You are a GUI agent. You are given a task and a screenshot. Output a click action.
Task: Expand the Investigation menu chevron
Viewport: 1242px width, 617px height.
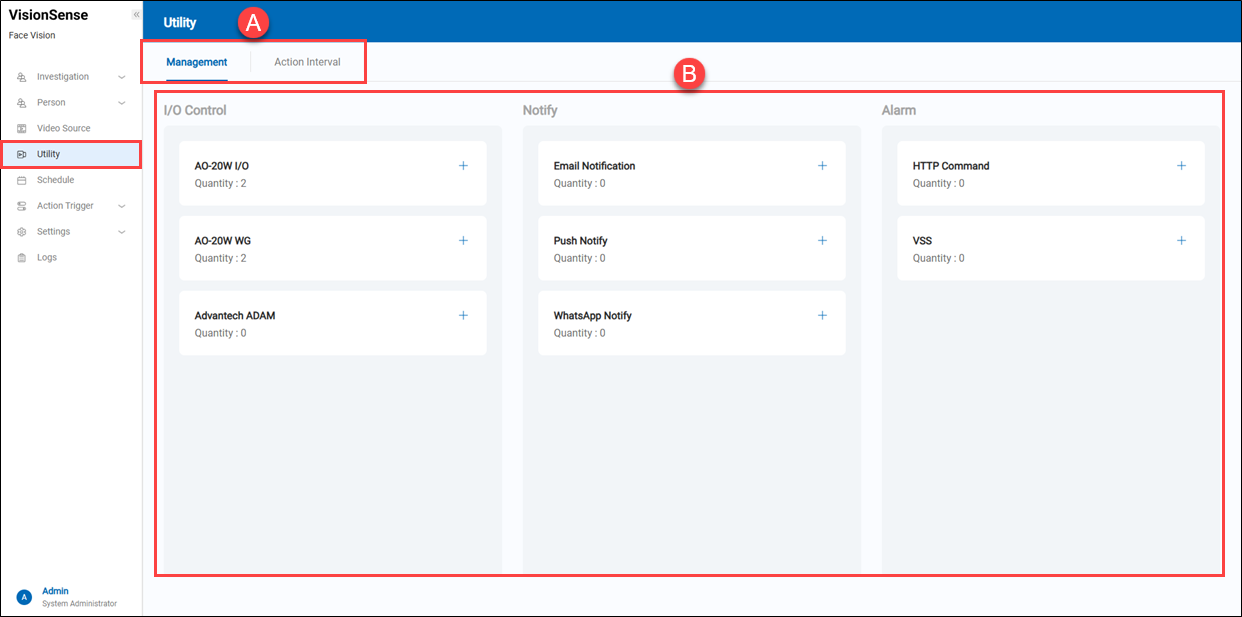click(122, 77)
